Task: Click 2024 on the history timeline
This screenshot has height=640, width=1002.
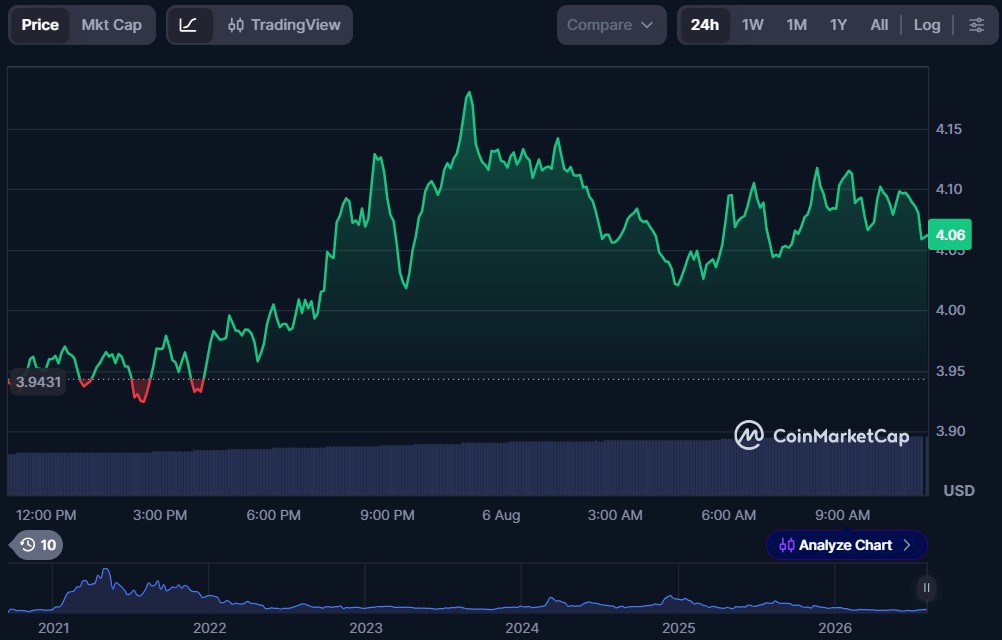Action: (522, 628)
